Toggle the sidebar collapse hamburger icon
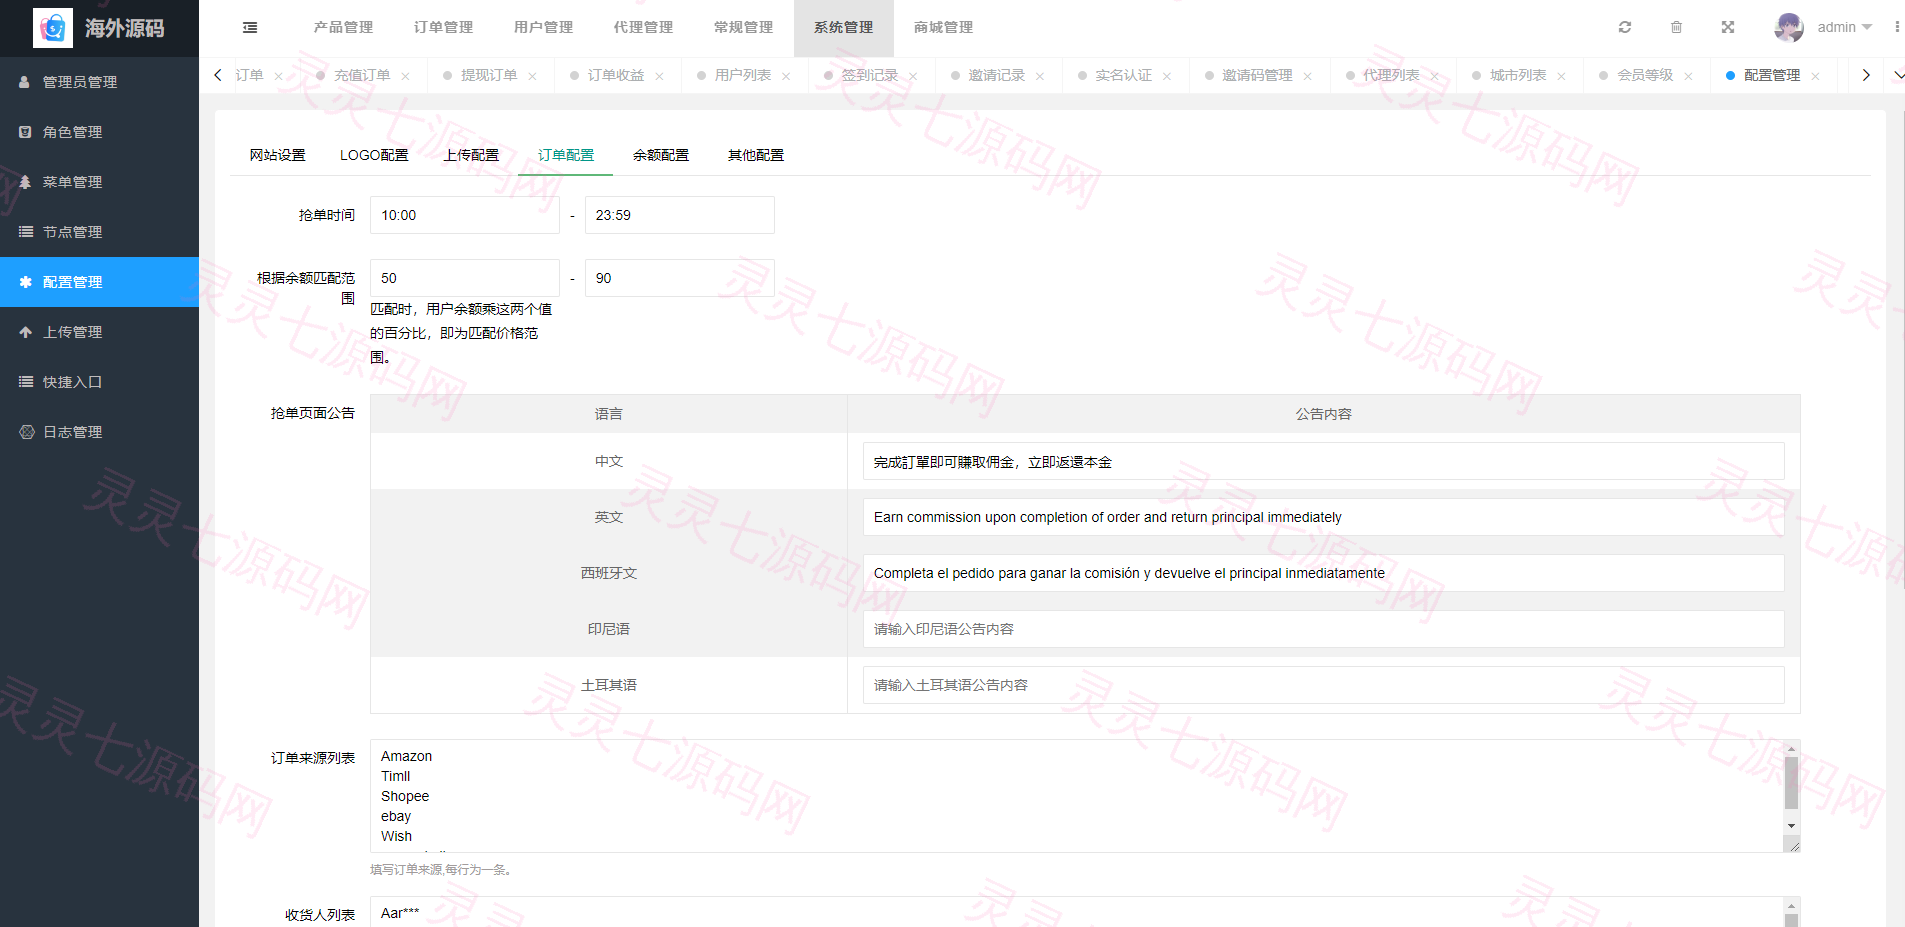1905x927 pixels. [250, 28]
